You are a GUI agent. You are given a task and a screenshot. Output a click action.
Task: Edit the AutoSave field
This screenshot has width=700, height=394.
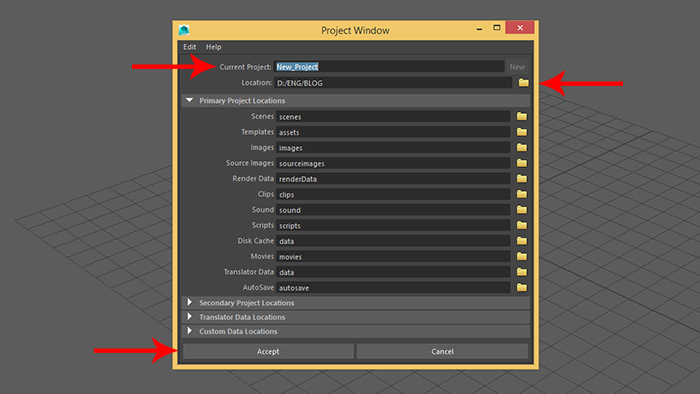pyautogui.click(x=393, y=287)
